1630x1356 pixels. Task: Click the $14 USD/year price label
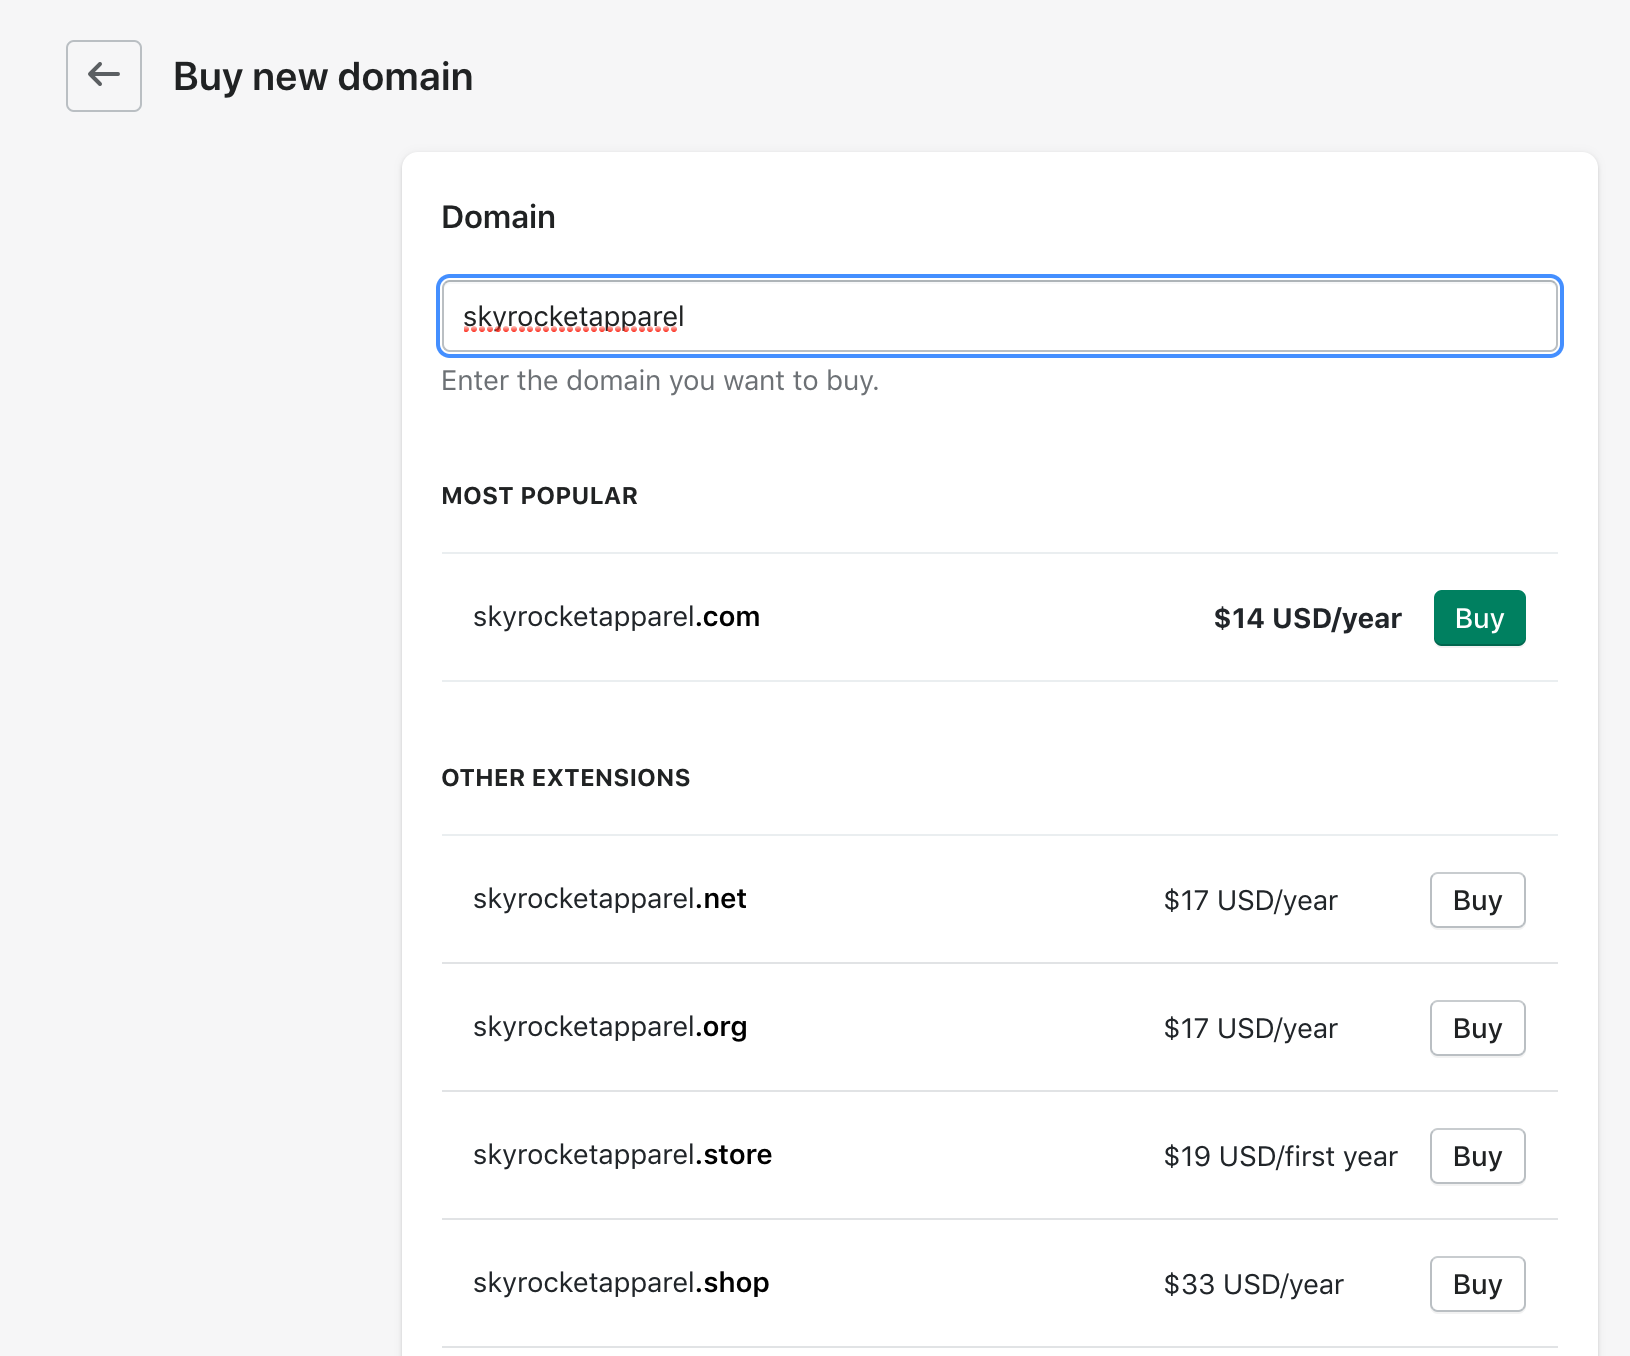1307,618
